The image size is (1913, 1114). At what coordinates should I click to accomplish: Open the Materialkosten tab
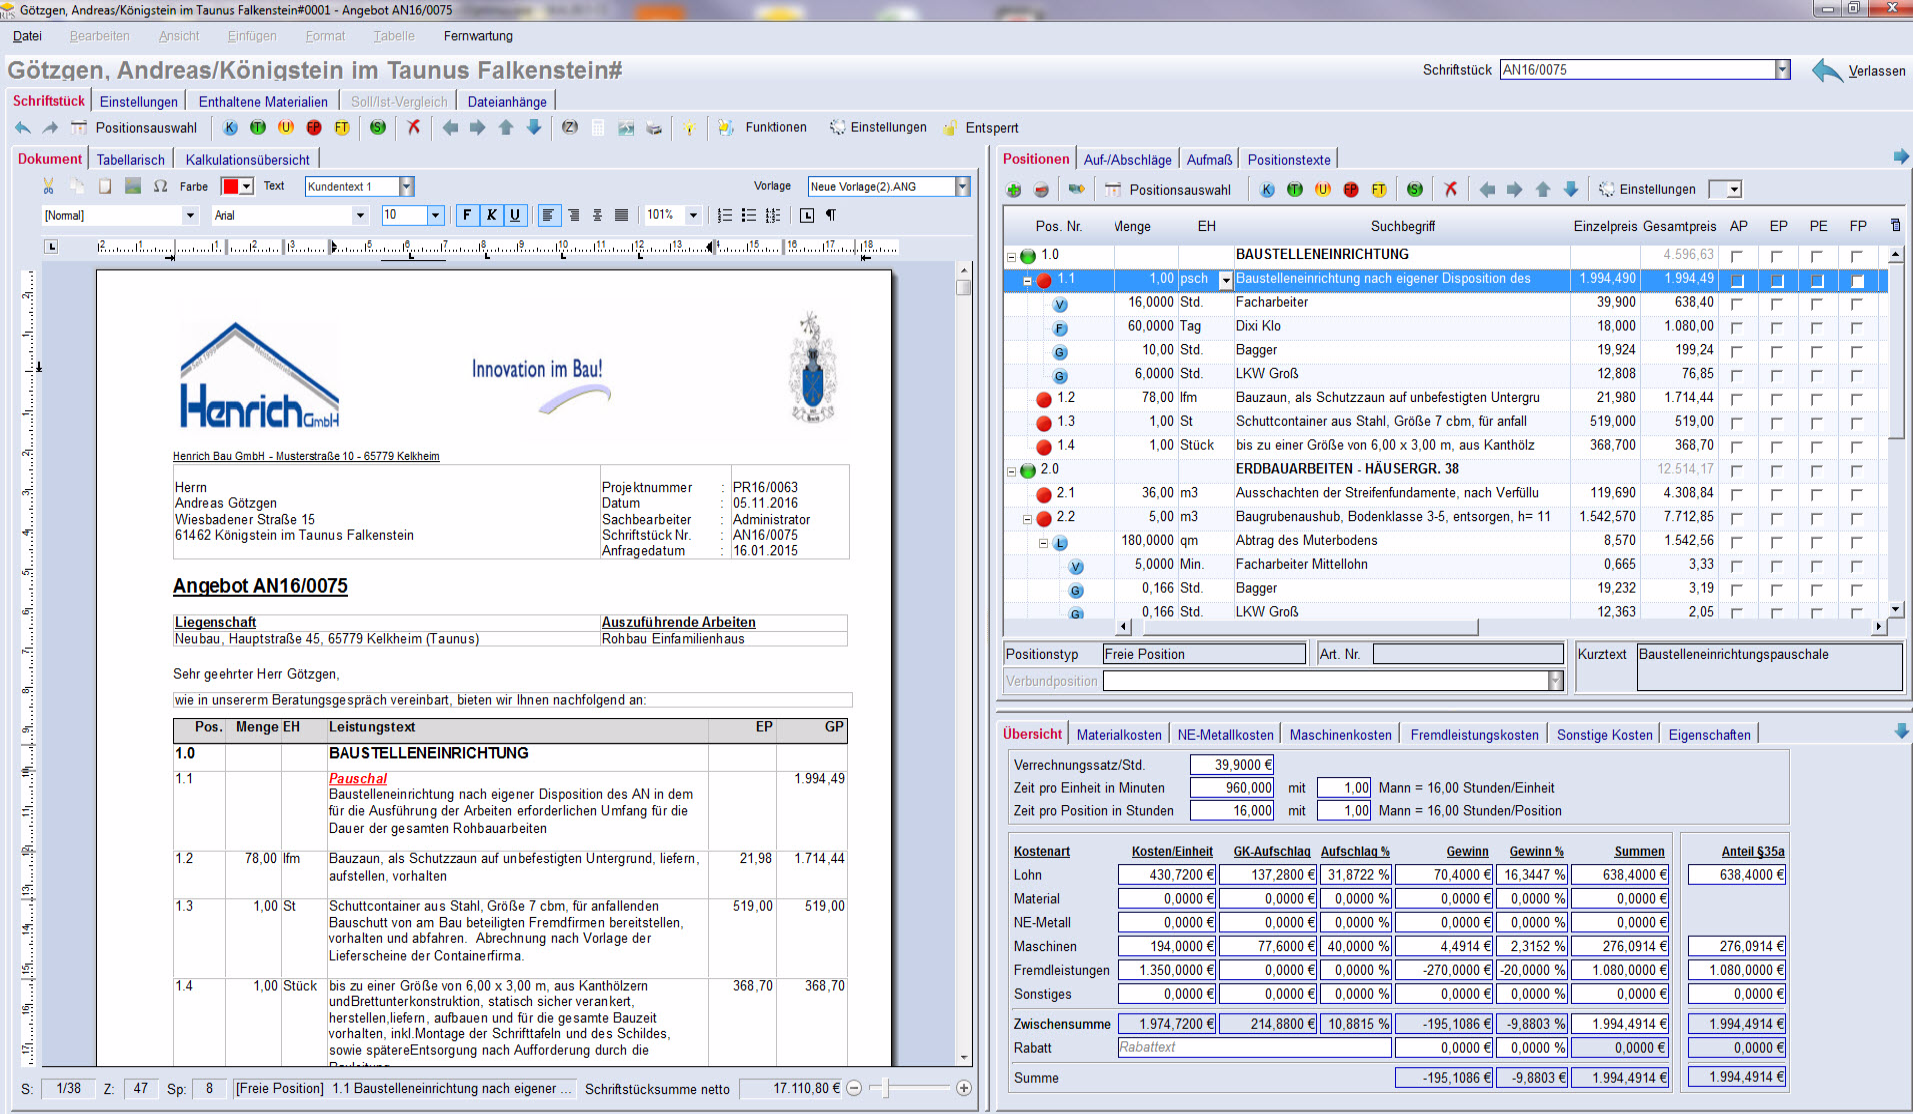pyautogui.click(x=1119, y=734)
